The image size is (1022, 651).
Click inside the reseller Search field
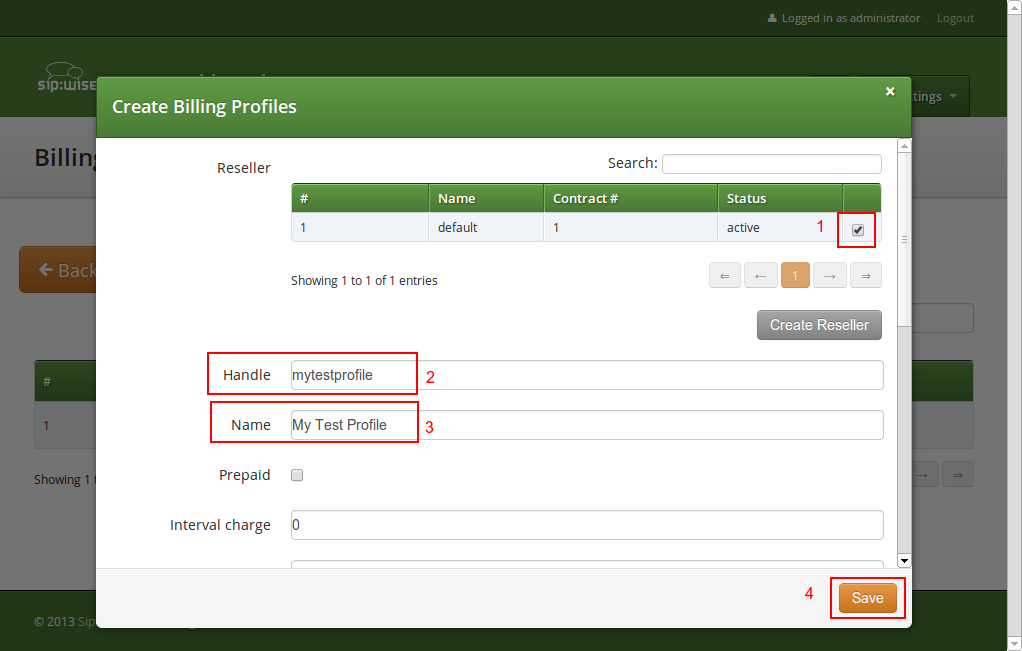(771, 163)
